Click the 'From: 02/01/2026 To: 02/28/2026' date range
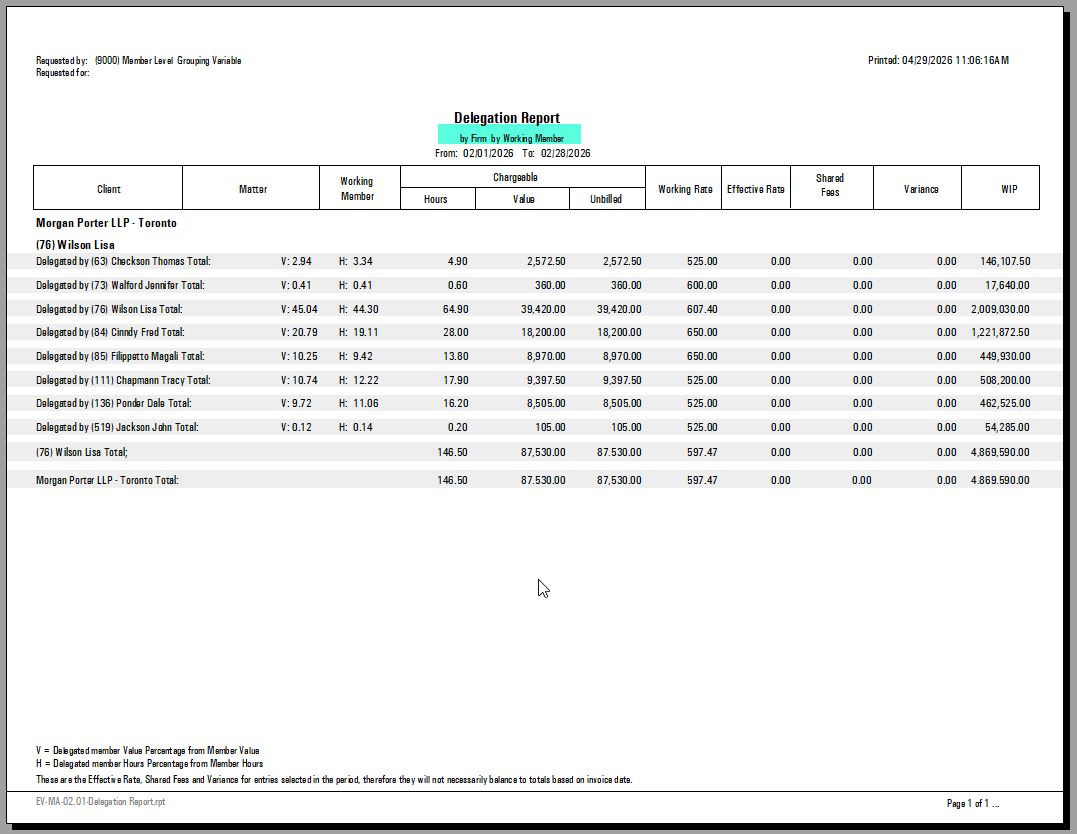This screenshot has height=834, width=1077. click(x=512, y=153)
